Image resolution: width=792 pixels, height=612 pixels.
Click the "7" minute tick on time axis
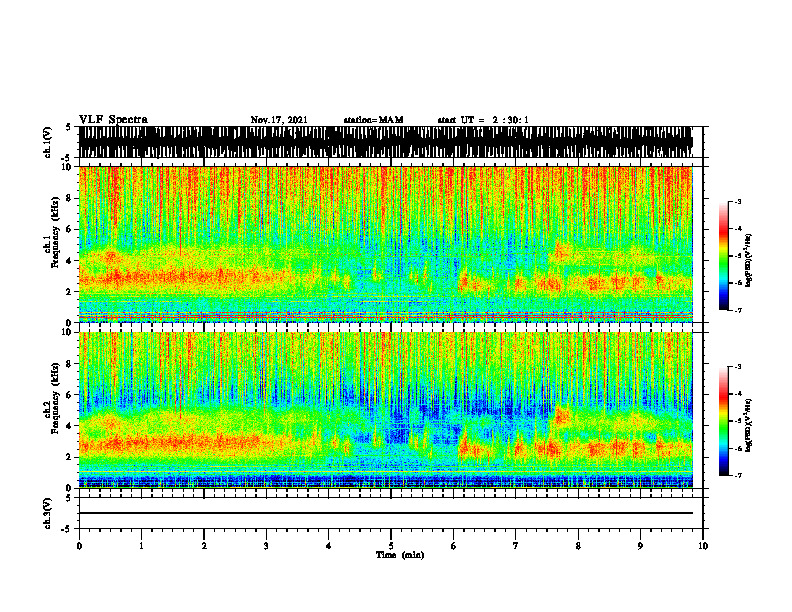(516, 546)
